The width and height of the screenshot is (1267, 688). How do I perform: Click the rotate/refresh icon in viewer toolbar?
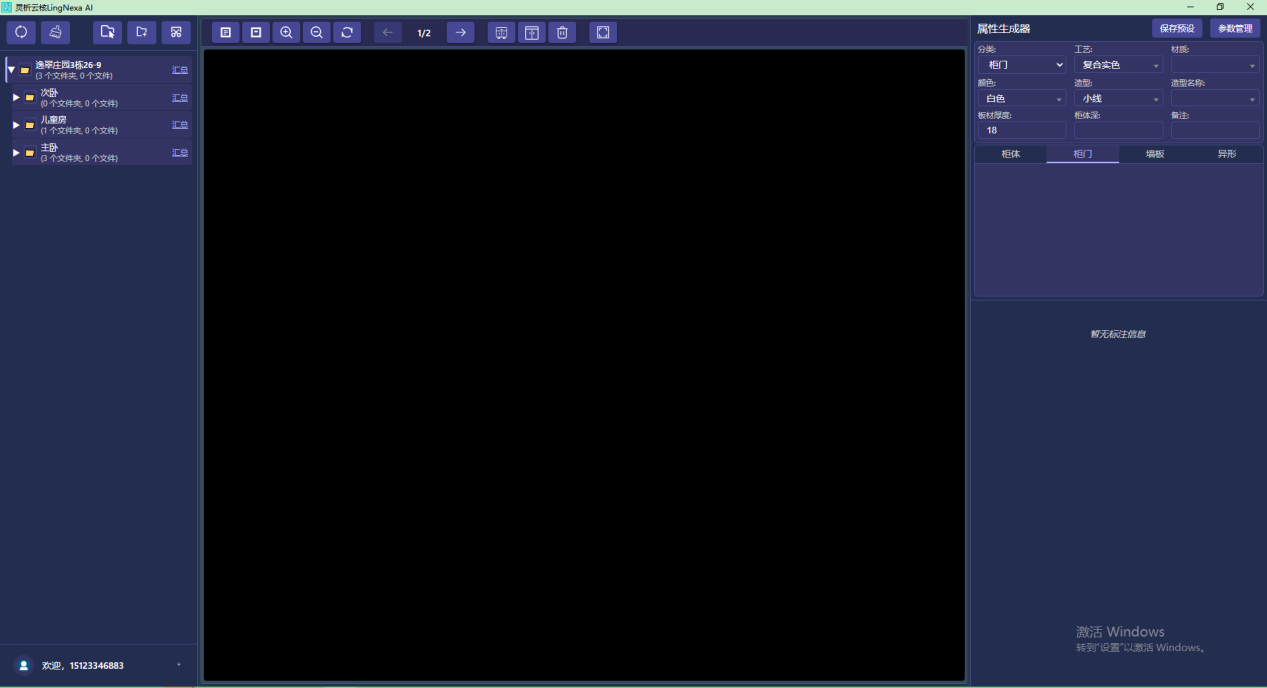(x=347, y=33)
